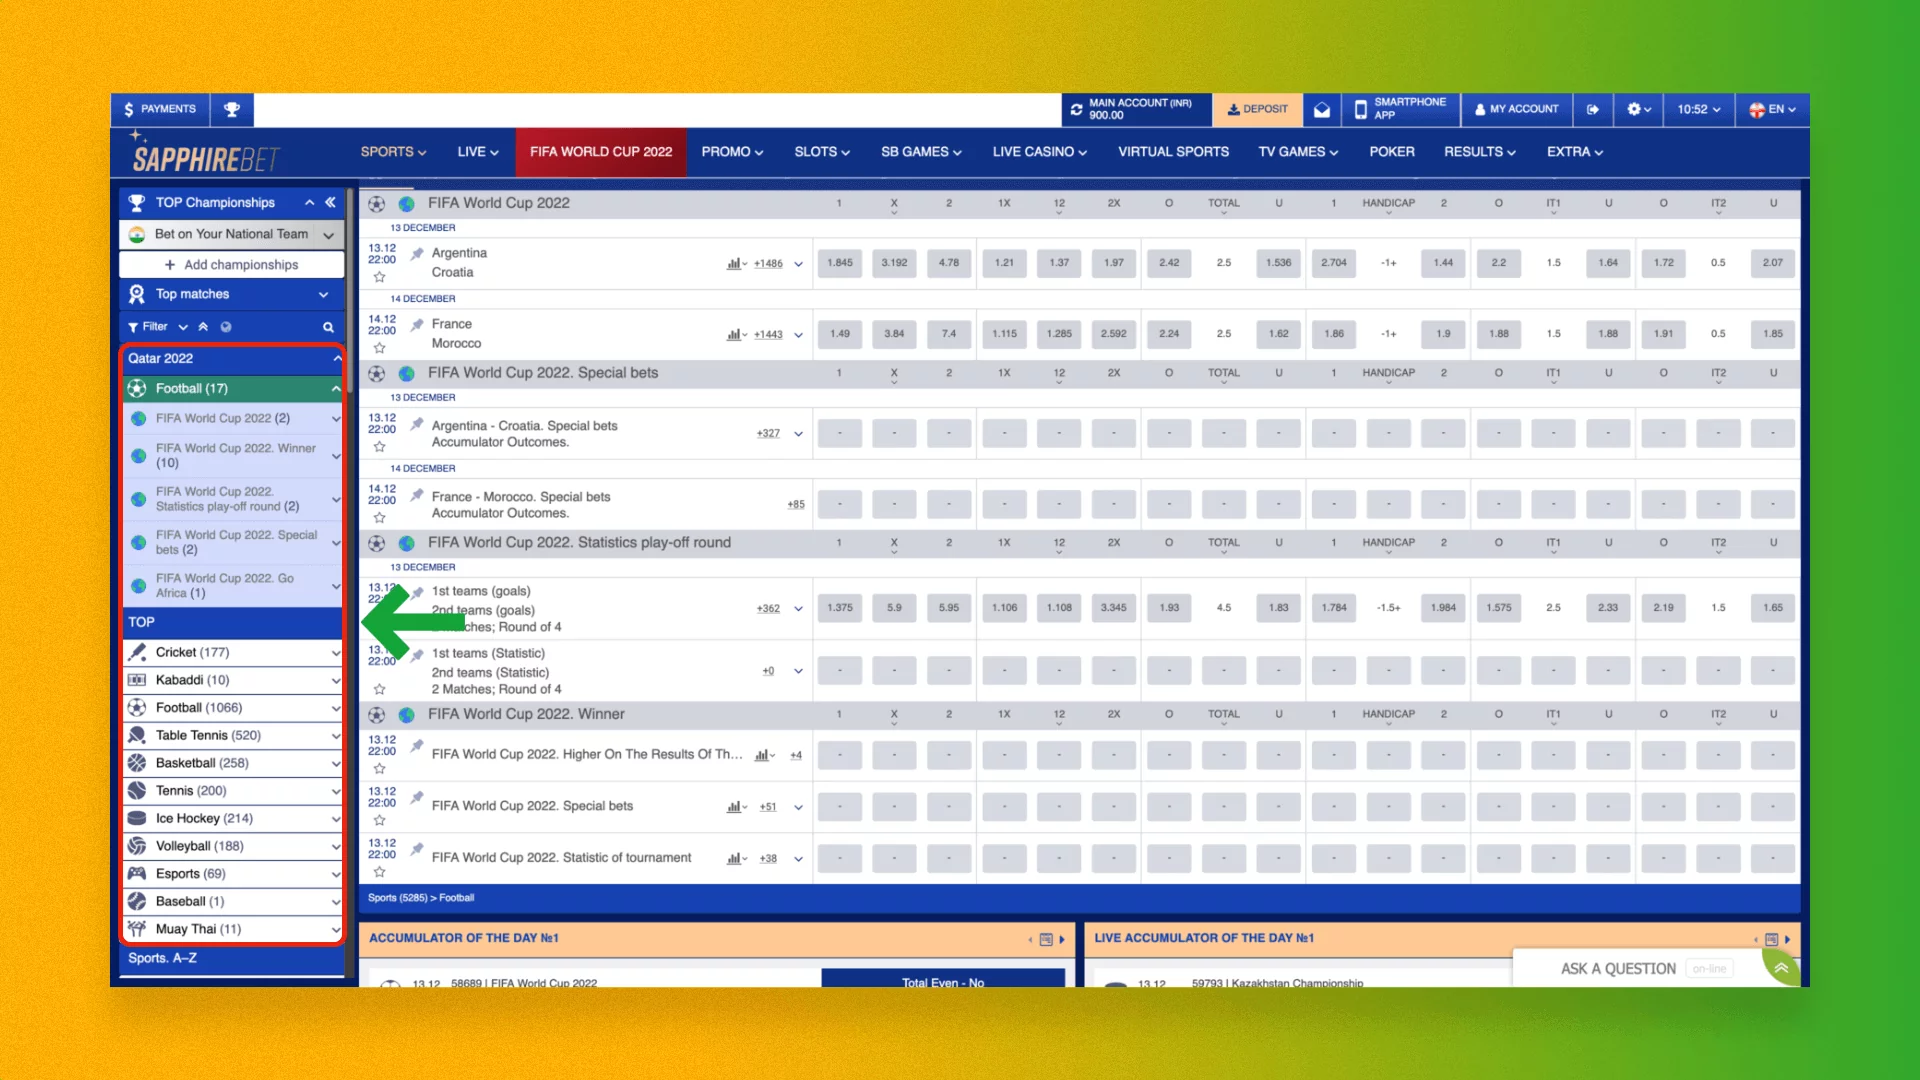Click the search icon in the Filter bar
This screenshot has width=1920, height=1080.
(328, 326)
